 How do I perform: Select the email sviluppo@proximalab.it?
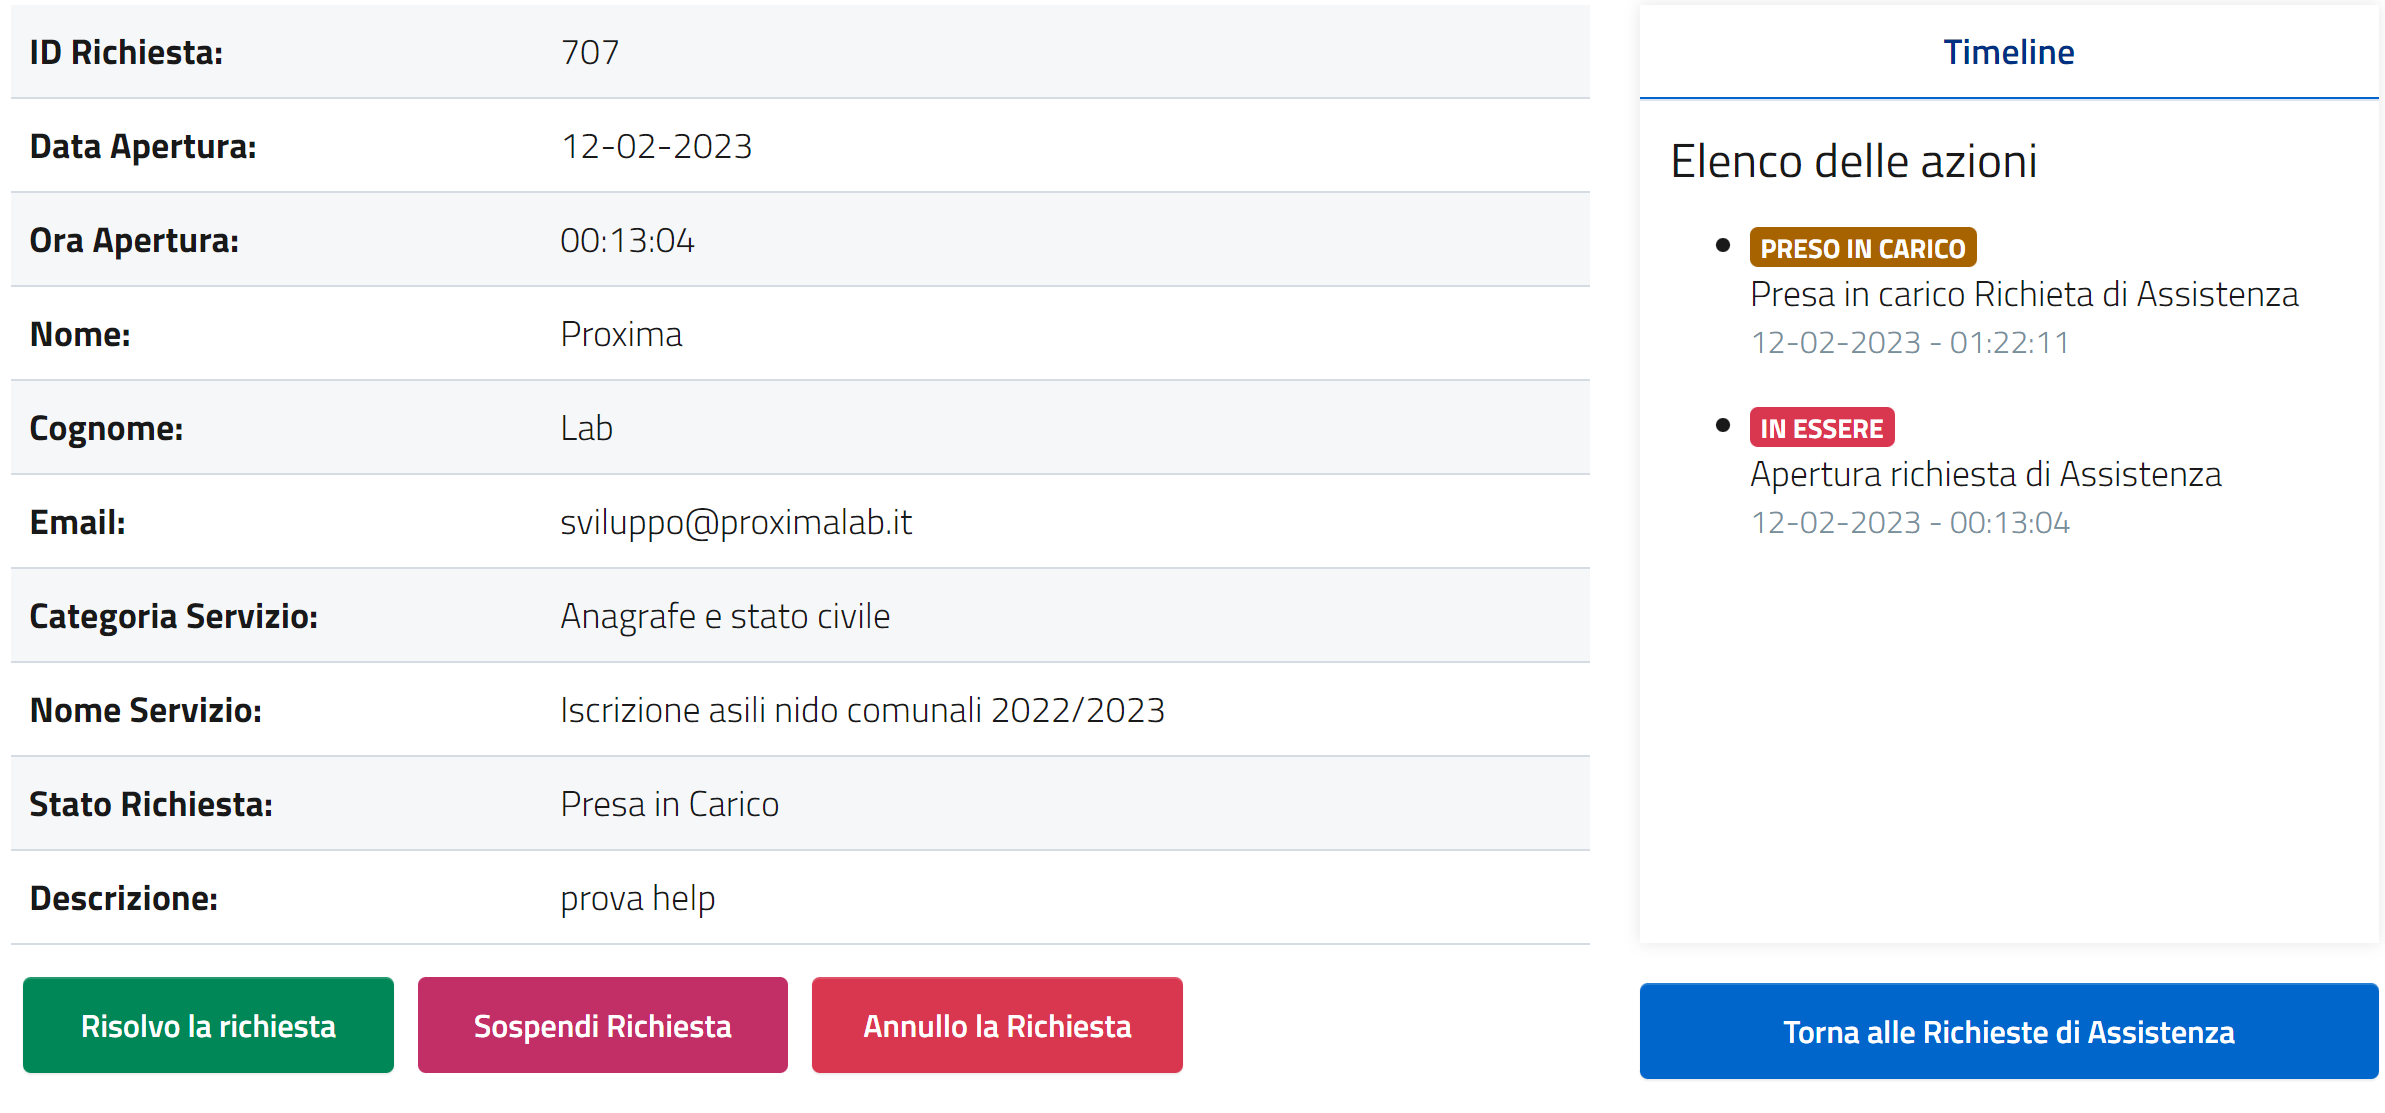[736, 522]
